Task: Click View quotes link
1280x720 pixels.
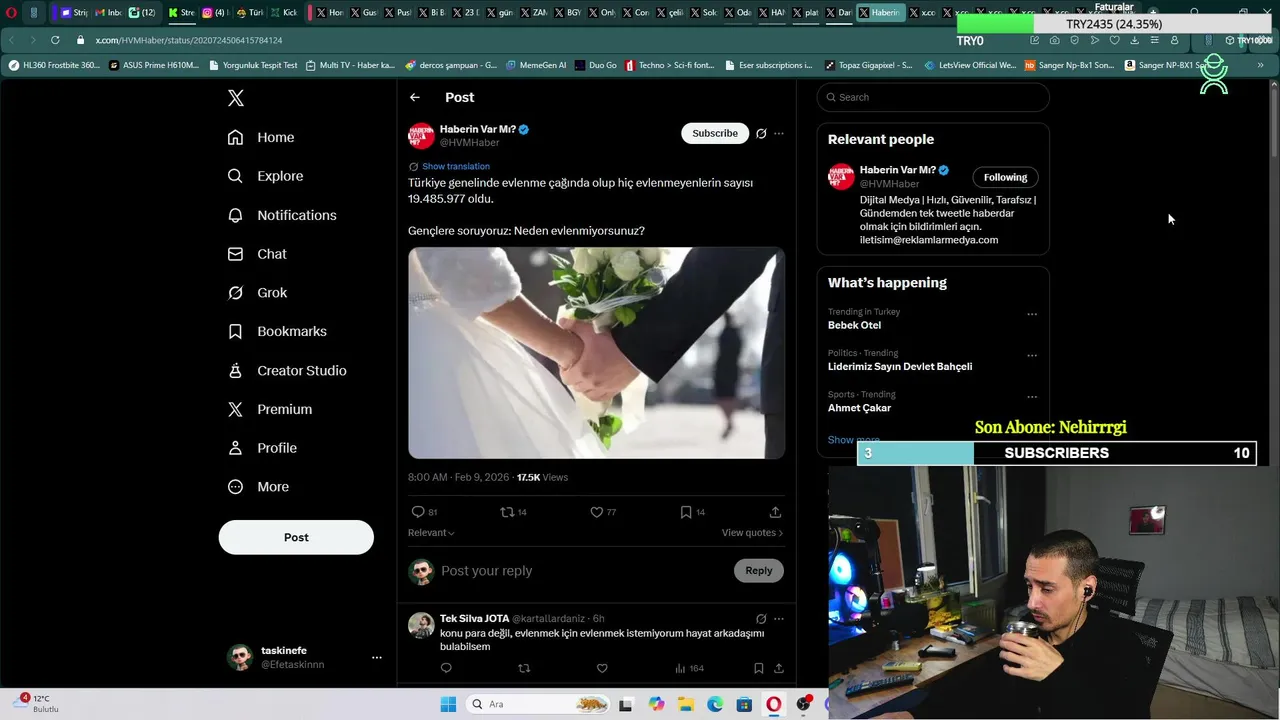Action: tap(752, 533)
